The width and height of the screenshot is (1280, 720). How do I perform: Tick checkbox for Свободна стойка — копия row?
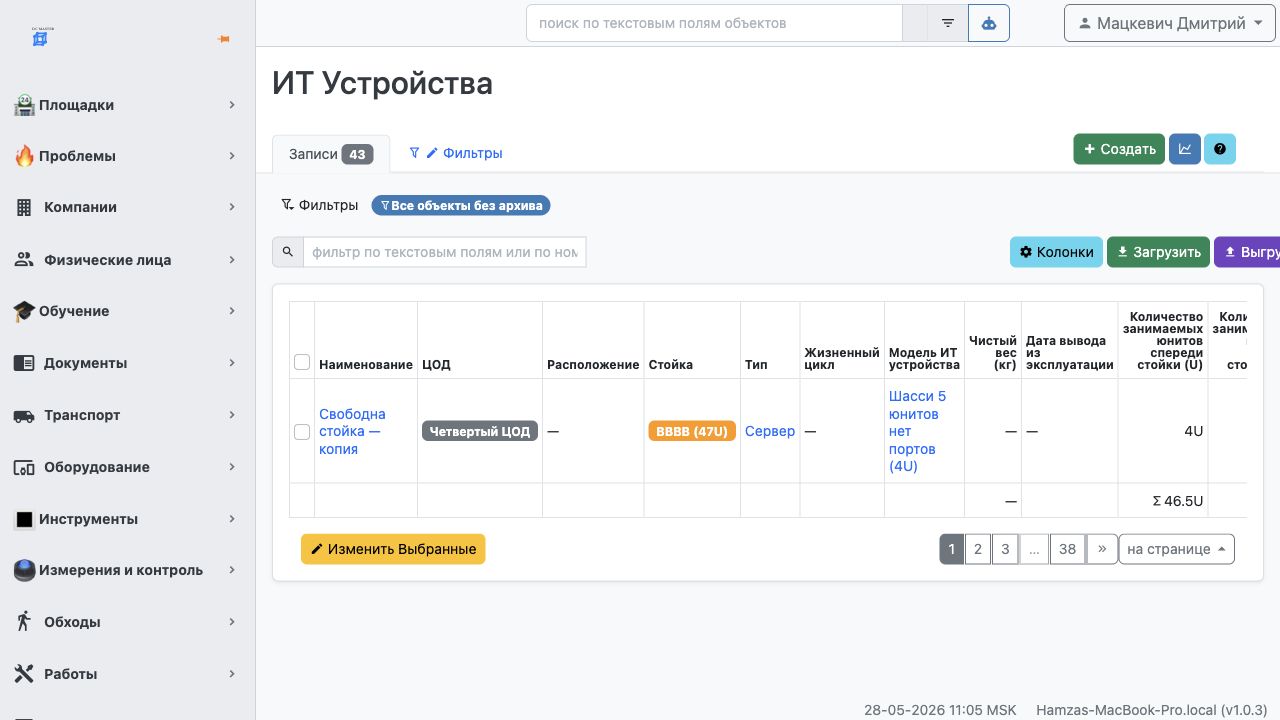(x=302, y=432)
